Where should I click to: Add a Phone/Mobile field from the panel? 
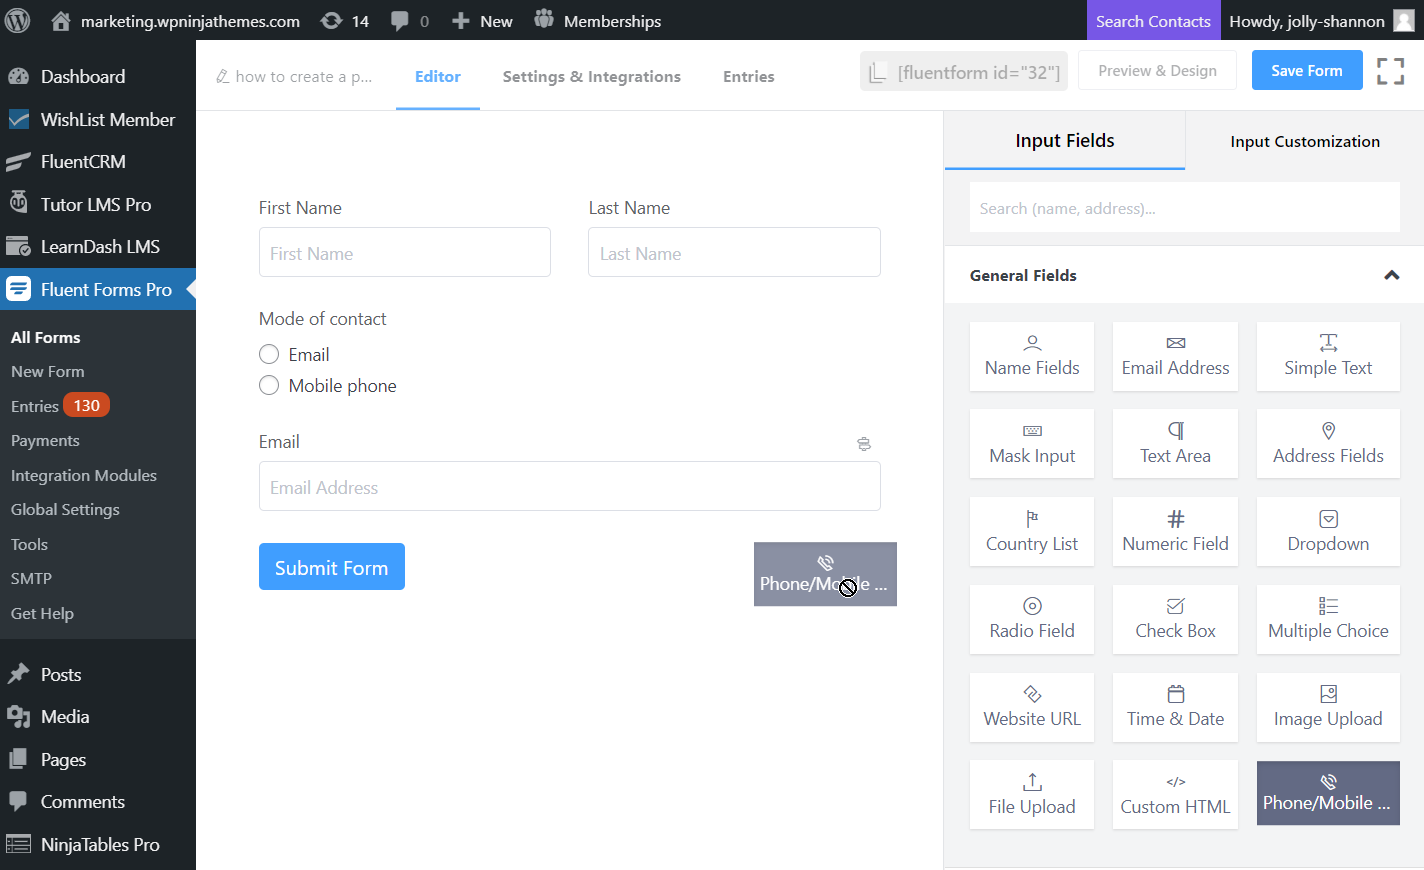pyautogui.click(x=1328, y=793)
